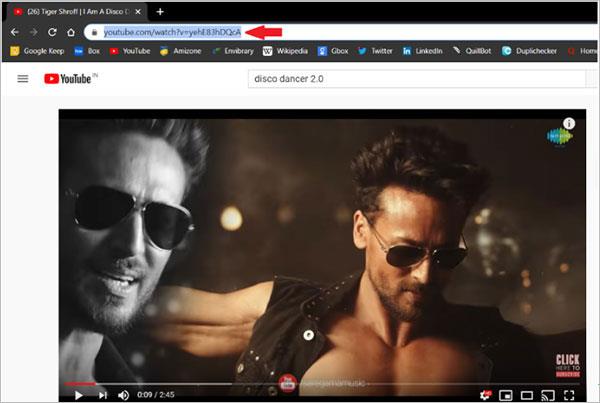
Task: Open the Box bookmark
Action: [87, 51]
